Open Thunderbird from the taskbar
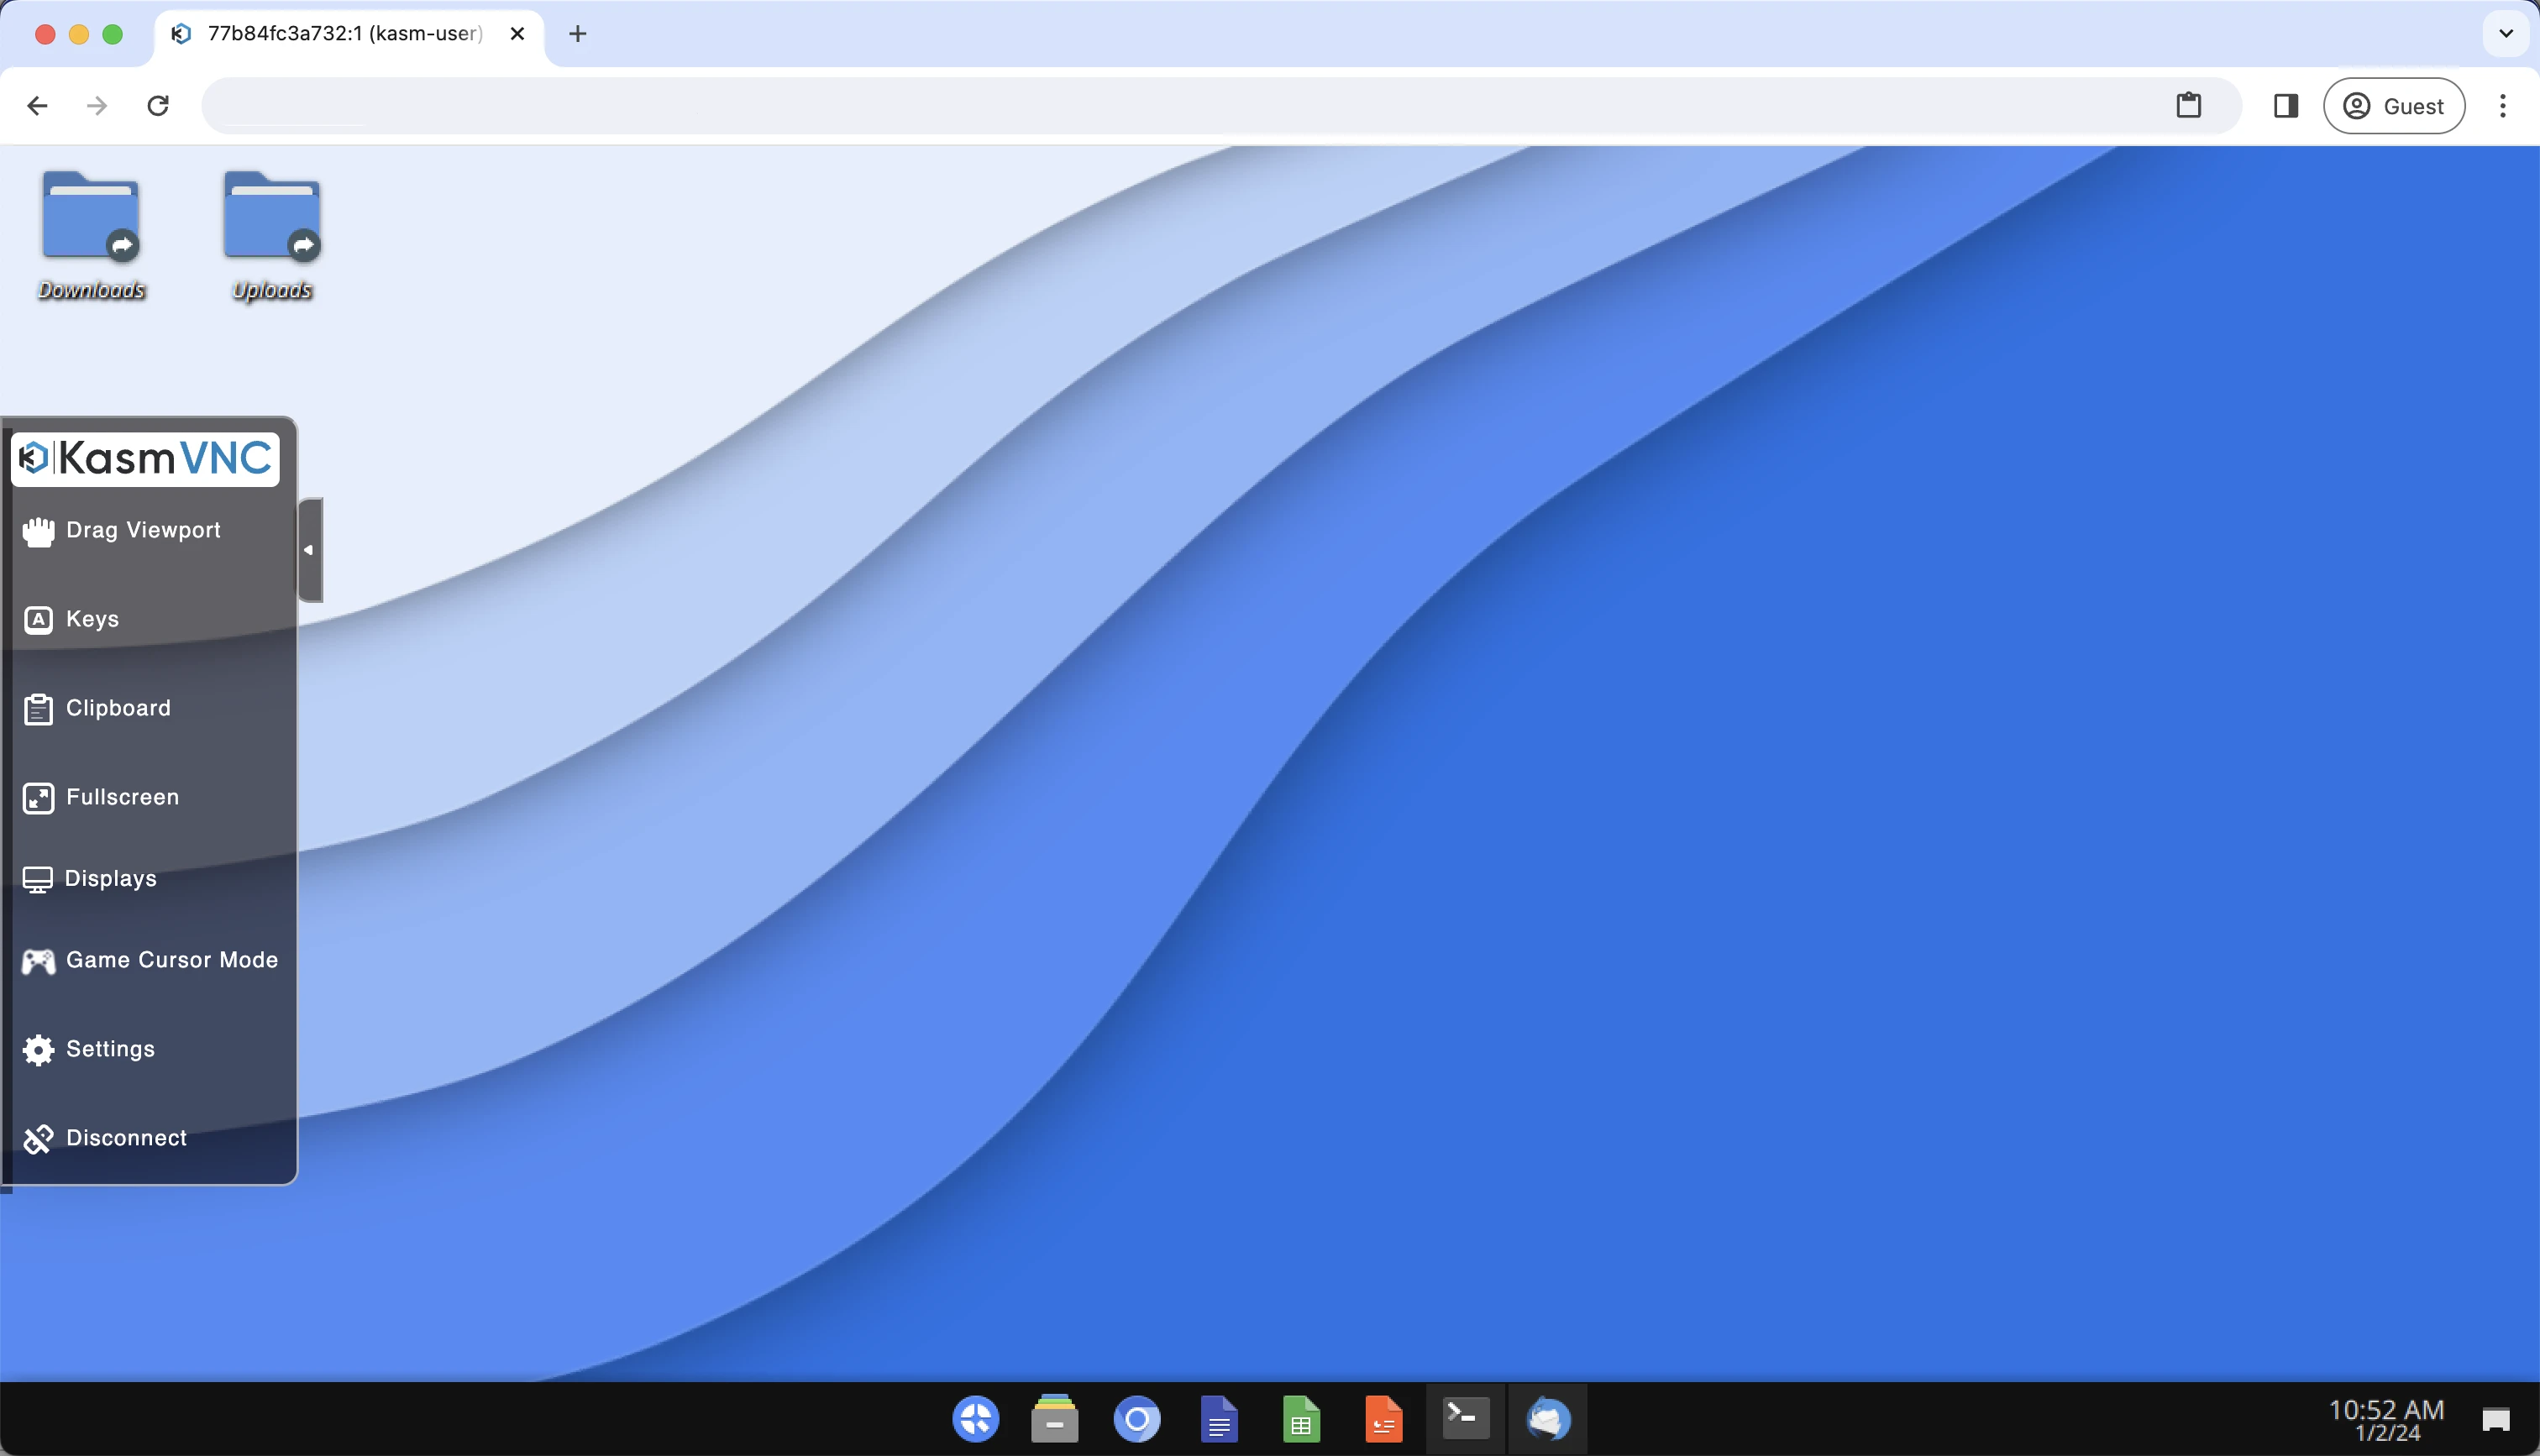This screenshot has width=2540, height=1456. pyautogui.click(x=1547, y=1417)
